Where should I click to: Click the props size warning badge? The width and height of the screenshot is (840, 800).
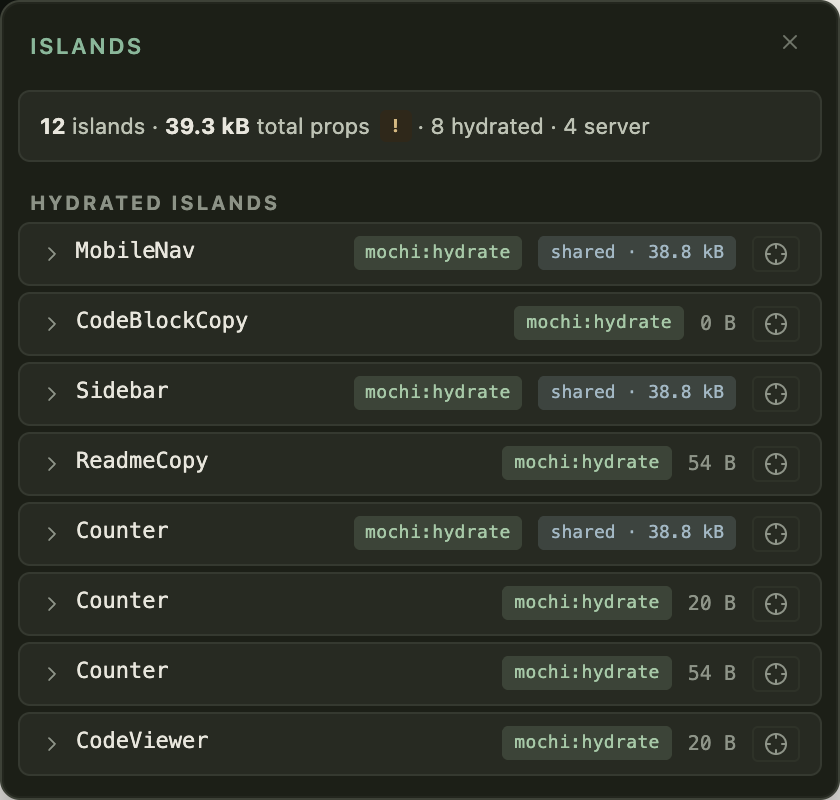click(396, 126)
